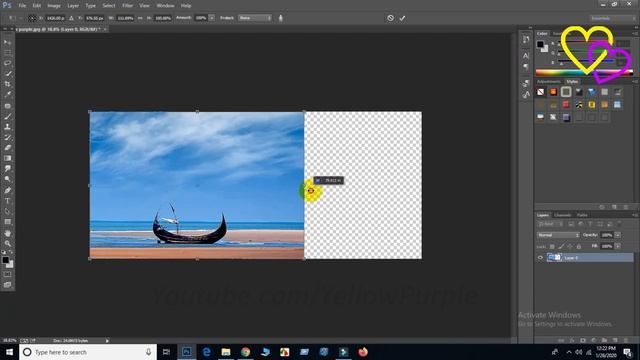Open the Color panel options menu
Screen dimensions: 640x360
[x=635, y=33]
